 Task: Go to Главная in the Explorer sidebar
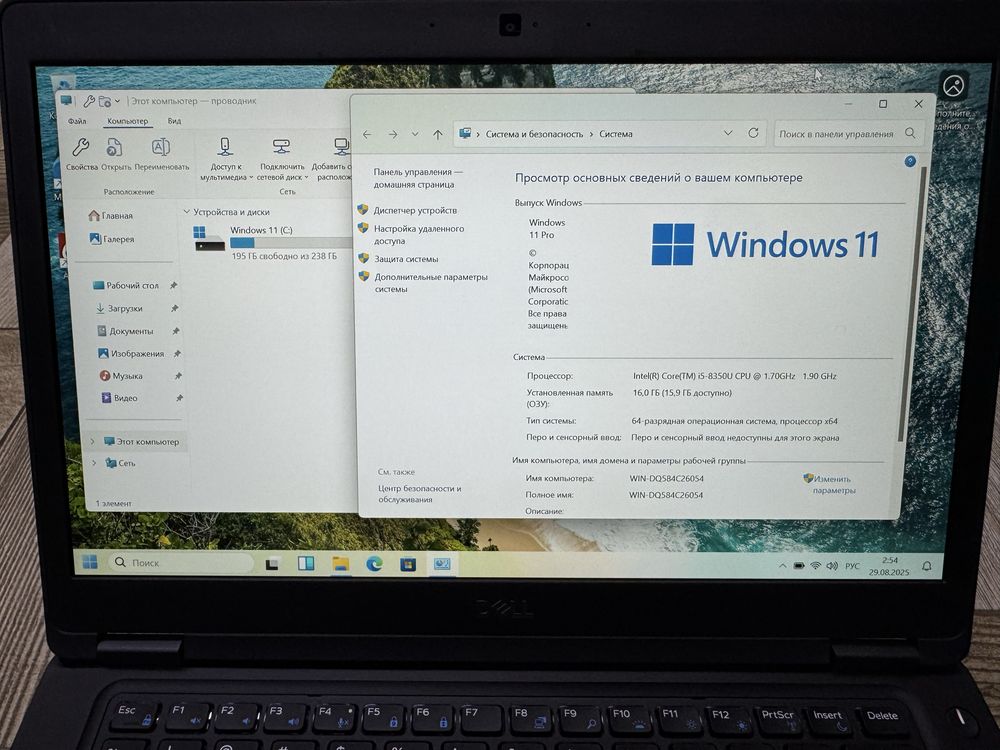(111, 216)
